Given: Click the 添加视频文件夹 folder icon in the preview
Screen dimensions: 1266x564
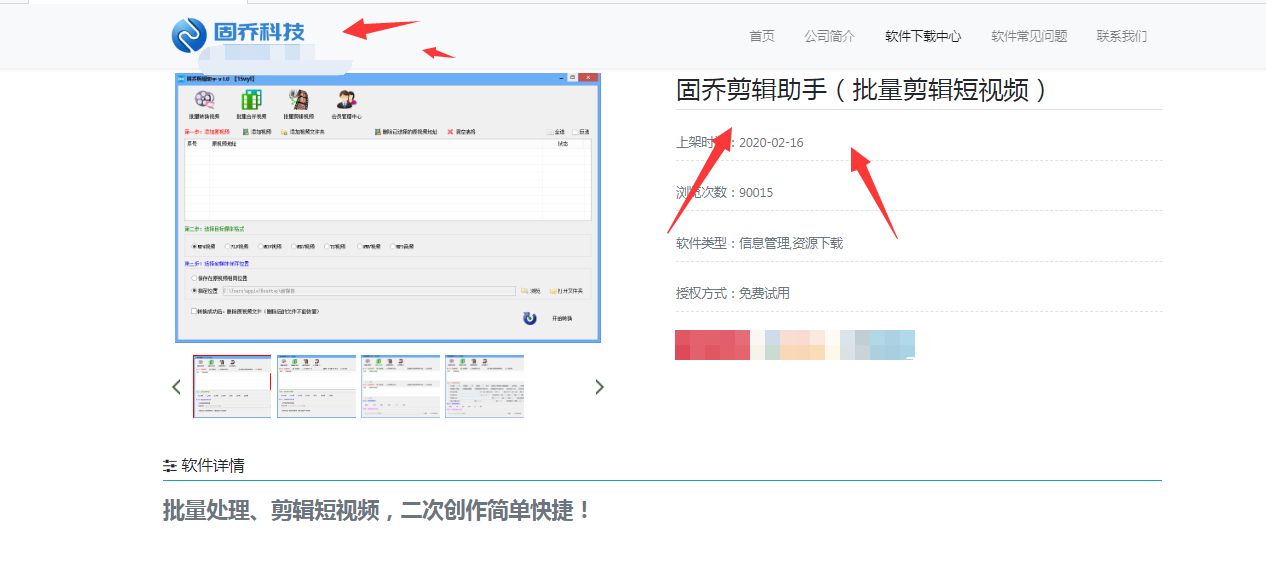Looking at the screenshot, I should pyautogui.click(x=284, y=132).
